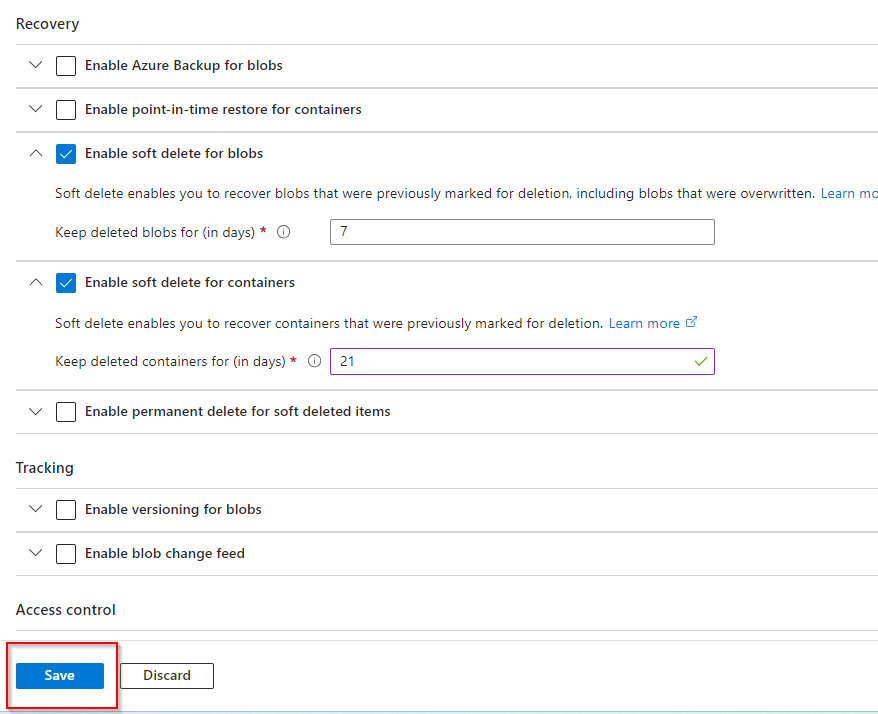Expand the Azure Backup for blobs section
Viewport: 878px width, 714px height.
[36, 66]
